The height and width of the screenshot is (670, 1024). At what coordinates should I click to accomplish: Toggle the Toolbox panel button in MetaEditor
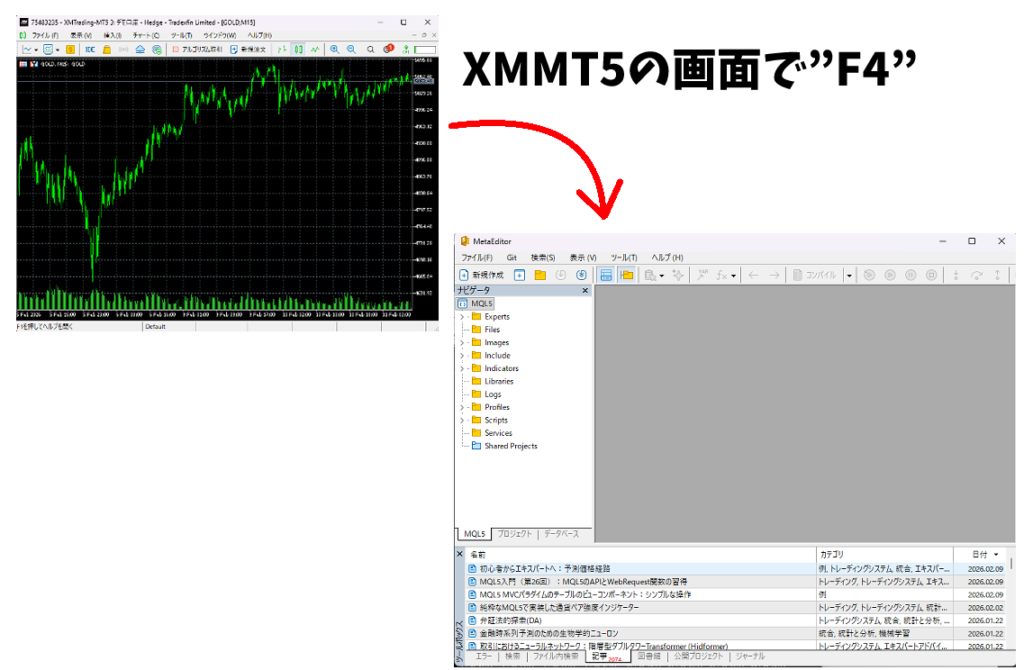click(x=627, y=275)
